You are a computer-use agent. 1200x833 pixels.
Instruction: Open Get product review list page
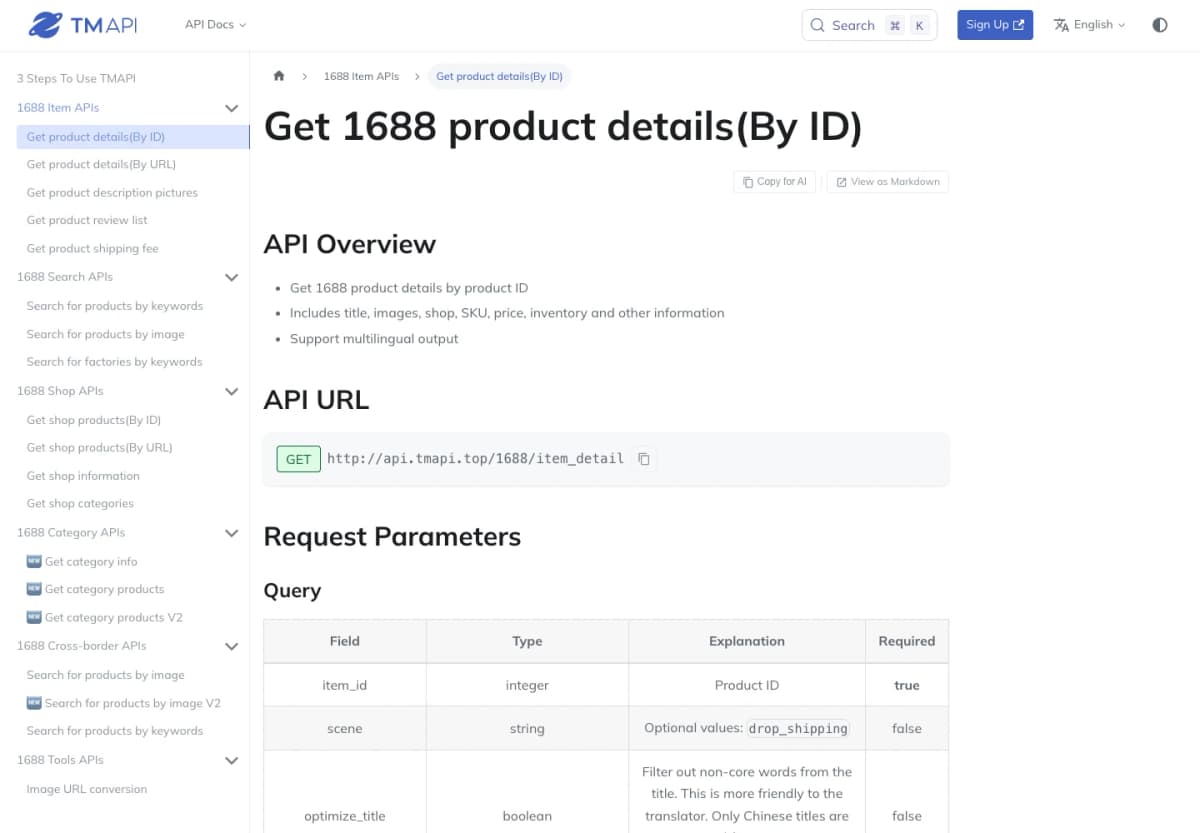tap(87, 220)
